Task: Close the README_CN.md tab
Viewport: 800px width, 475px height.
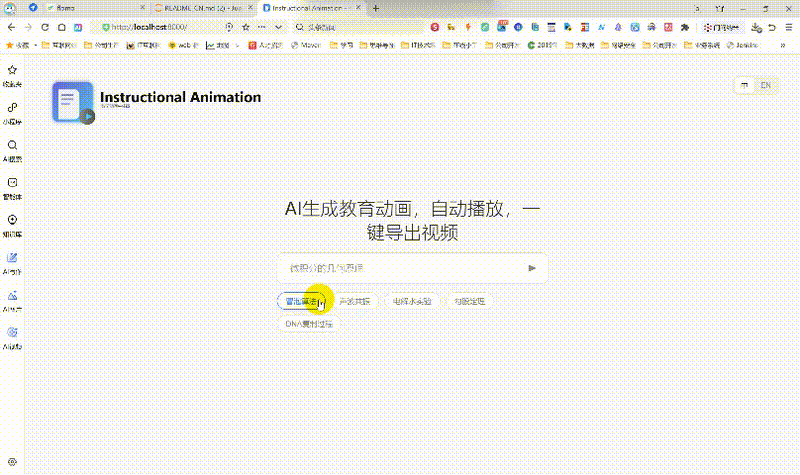Action: (251, 8)
